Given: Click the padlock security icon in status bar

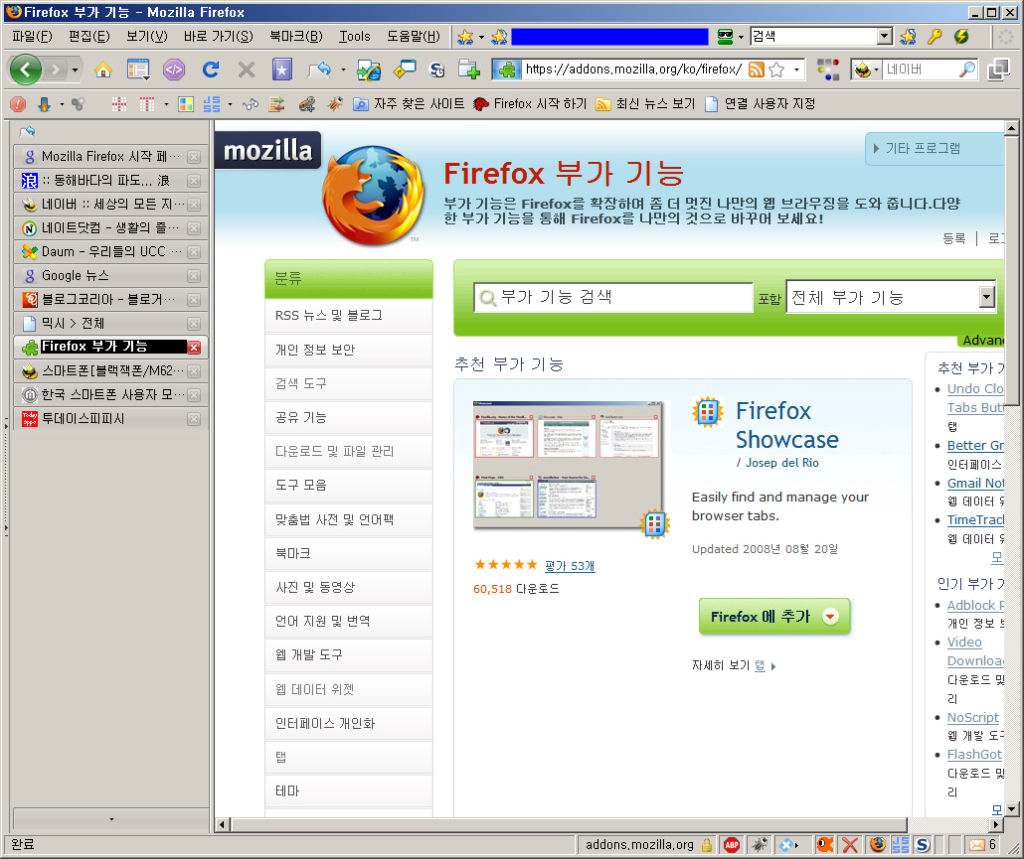Looking at the screenshot, I should (x=707, y=845).
